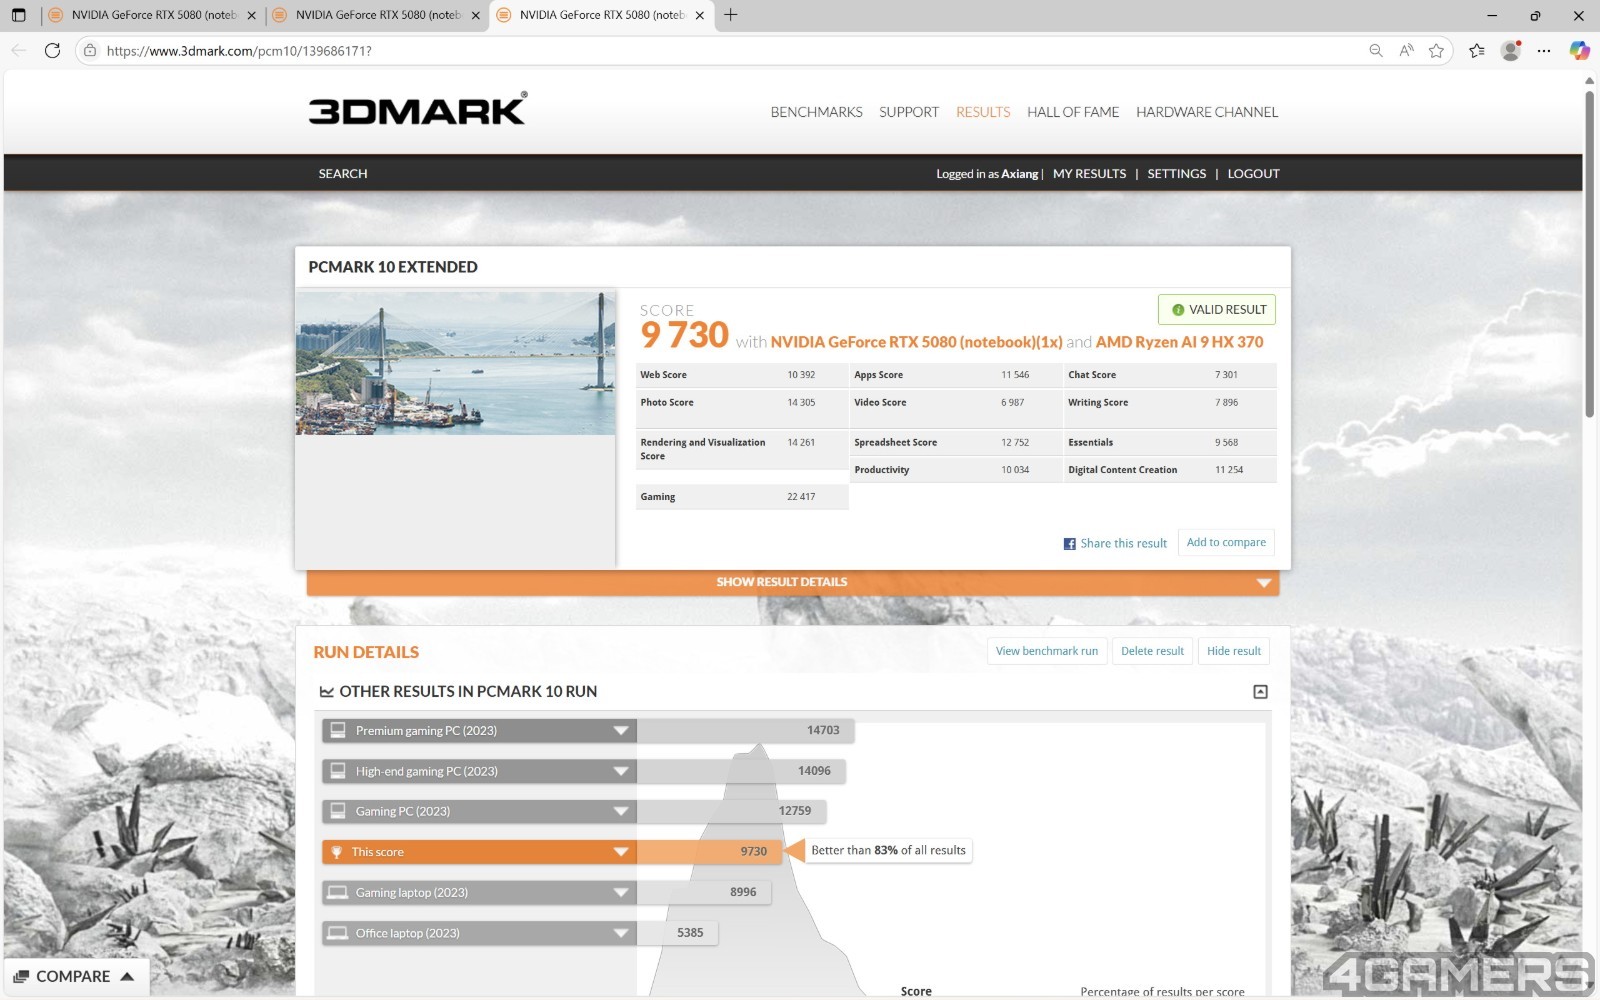Click View benchmark run button
The image size is (1600, 1000).
pyautogui.click(x=1046, y=651)
